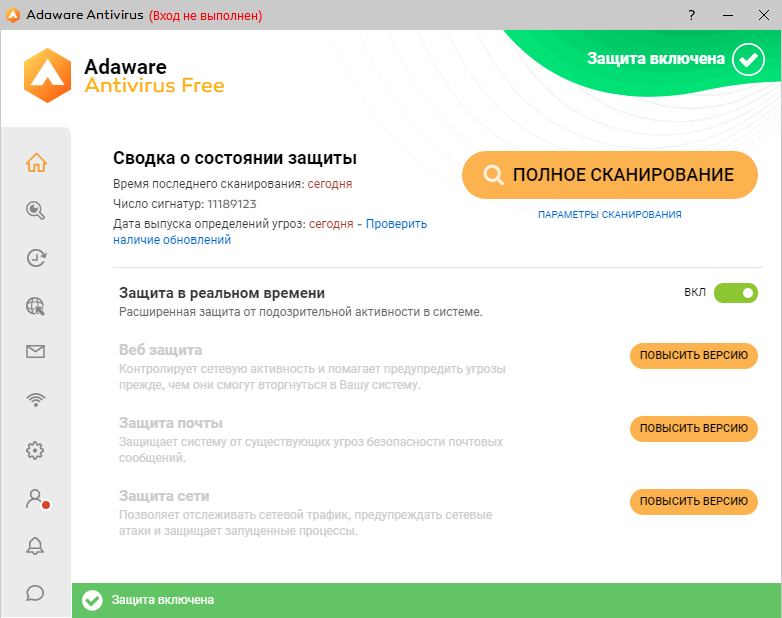This screenshot has height=618, width=782.
Task: Click the header protection checkmark circle
Action: [748, 59]
